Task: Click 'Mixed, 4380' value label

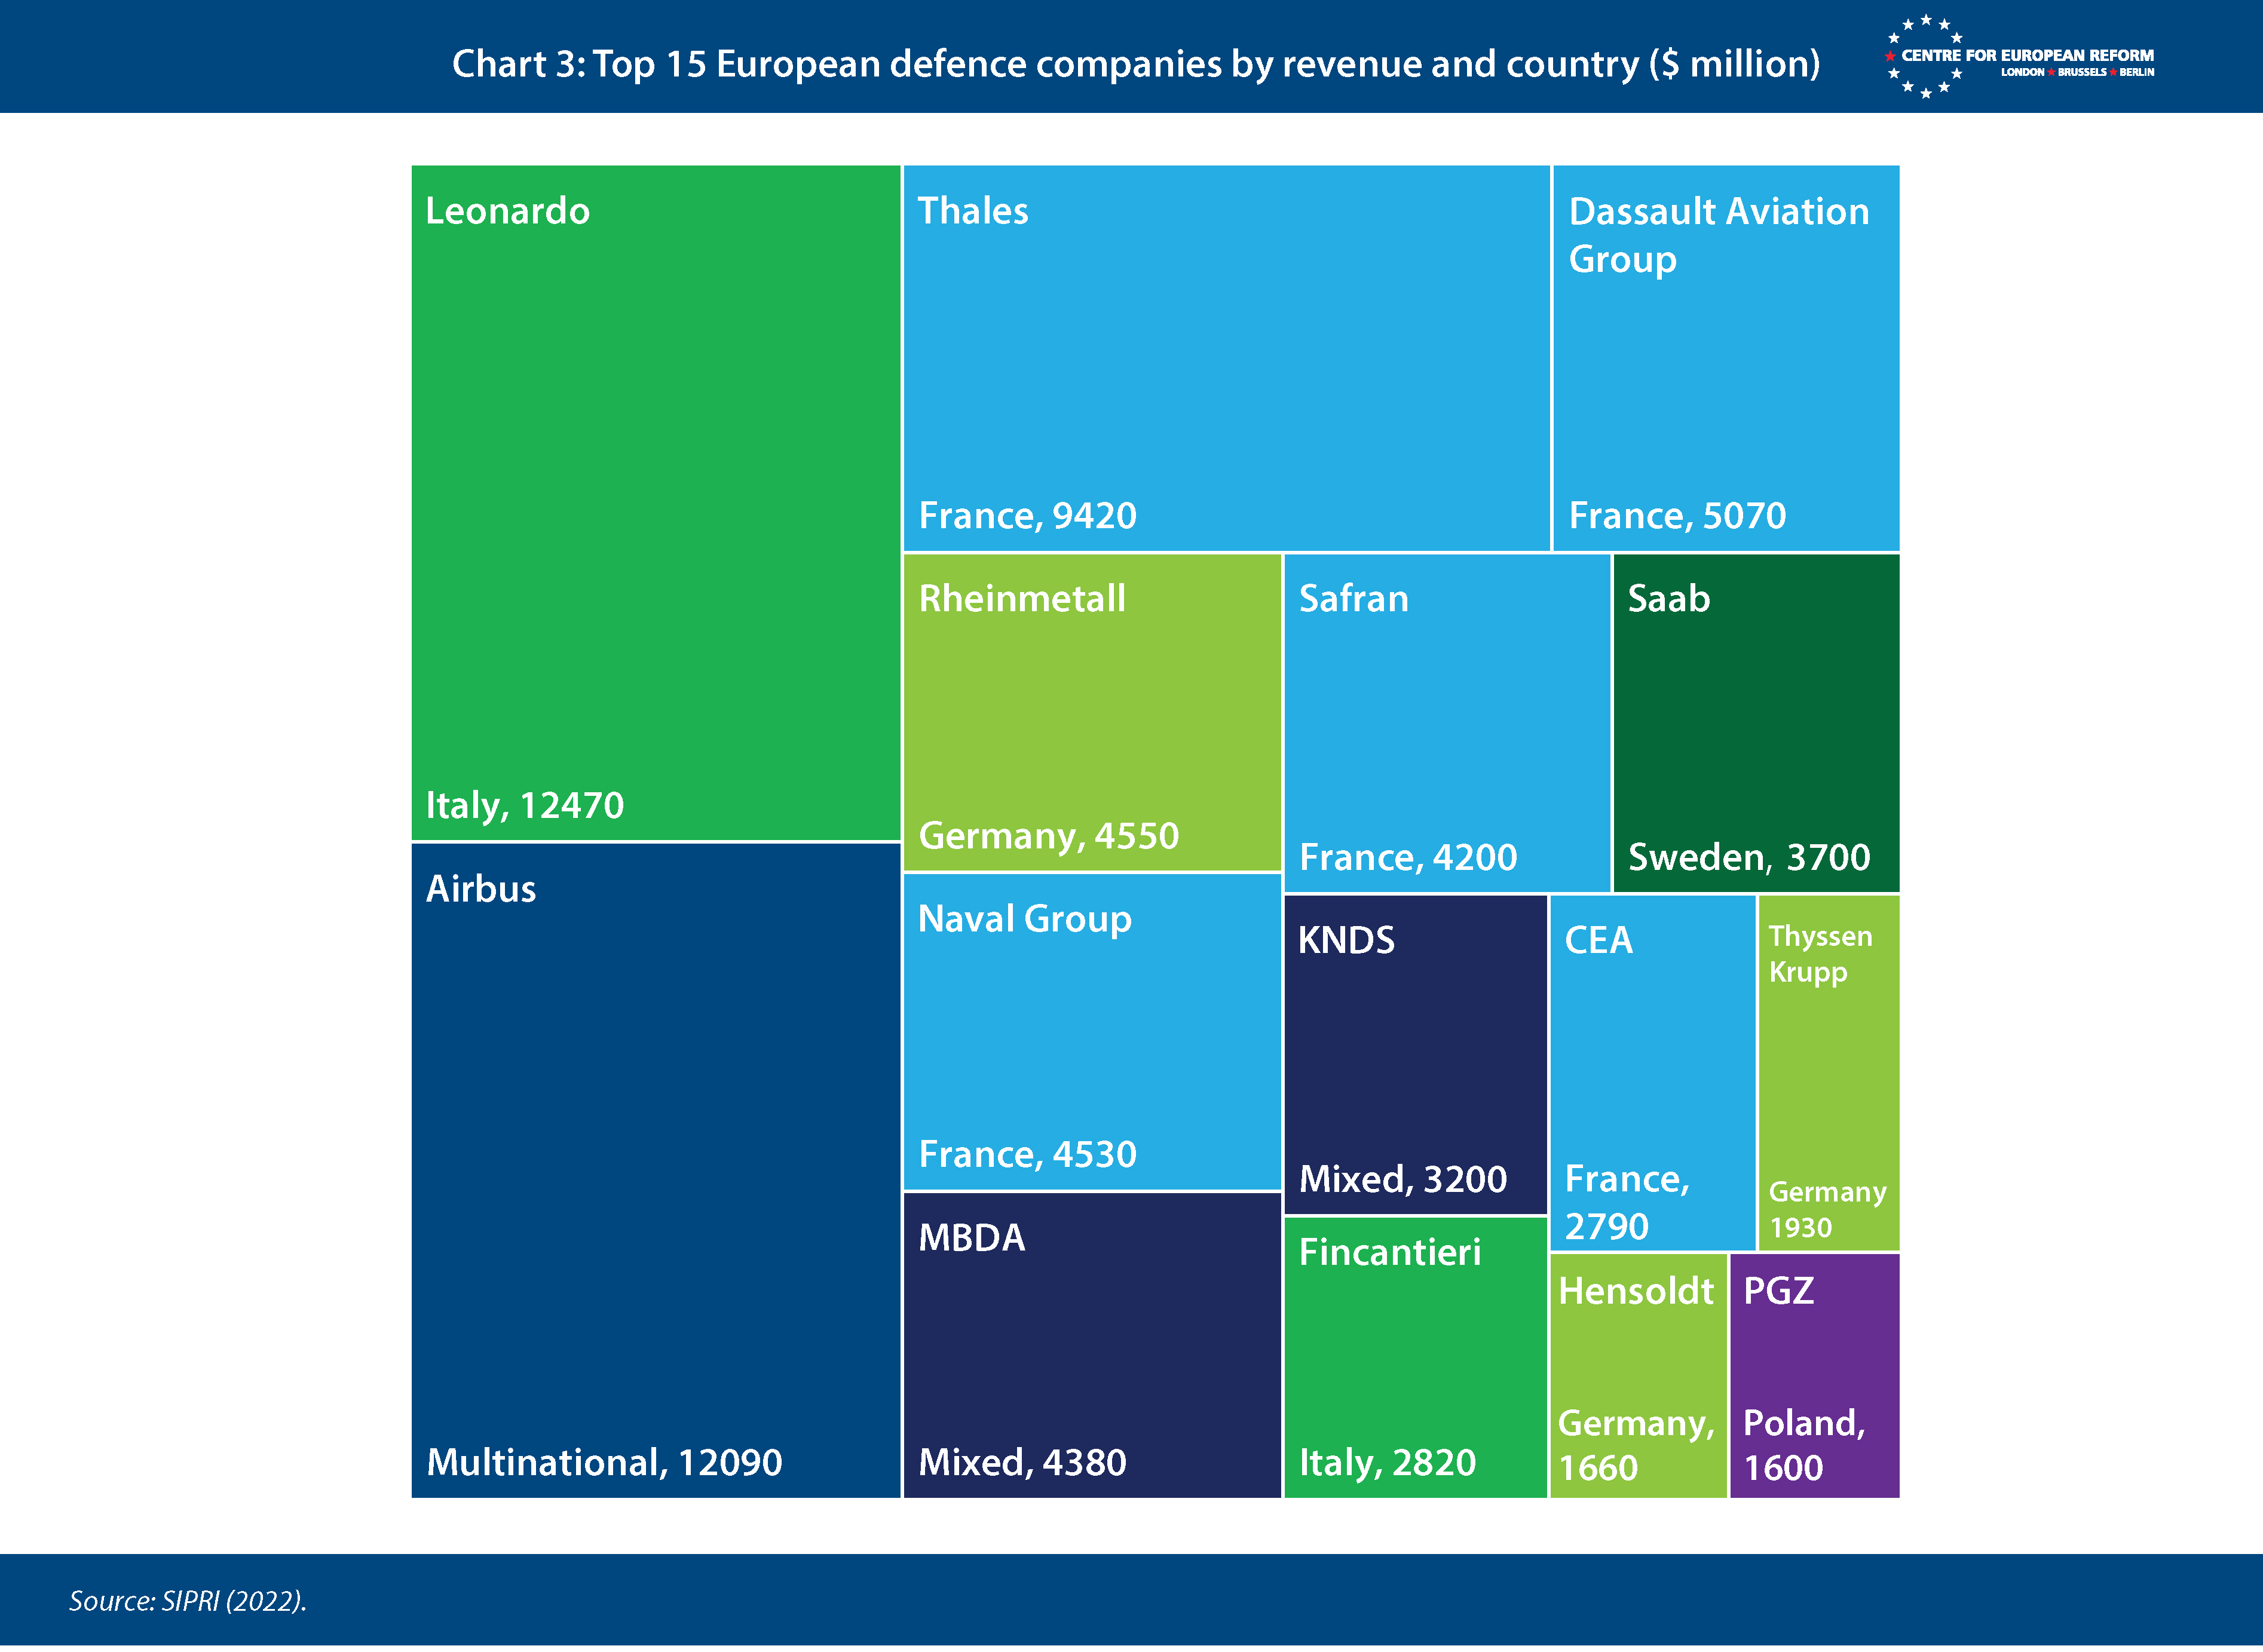Action: pos(1022,1463)
